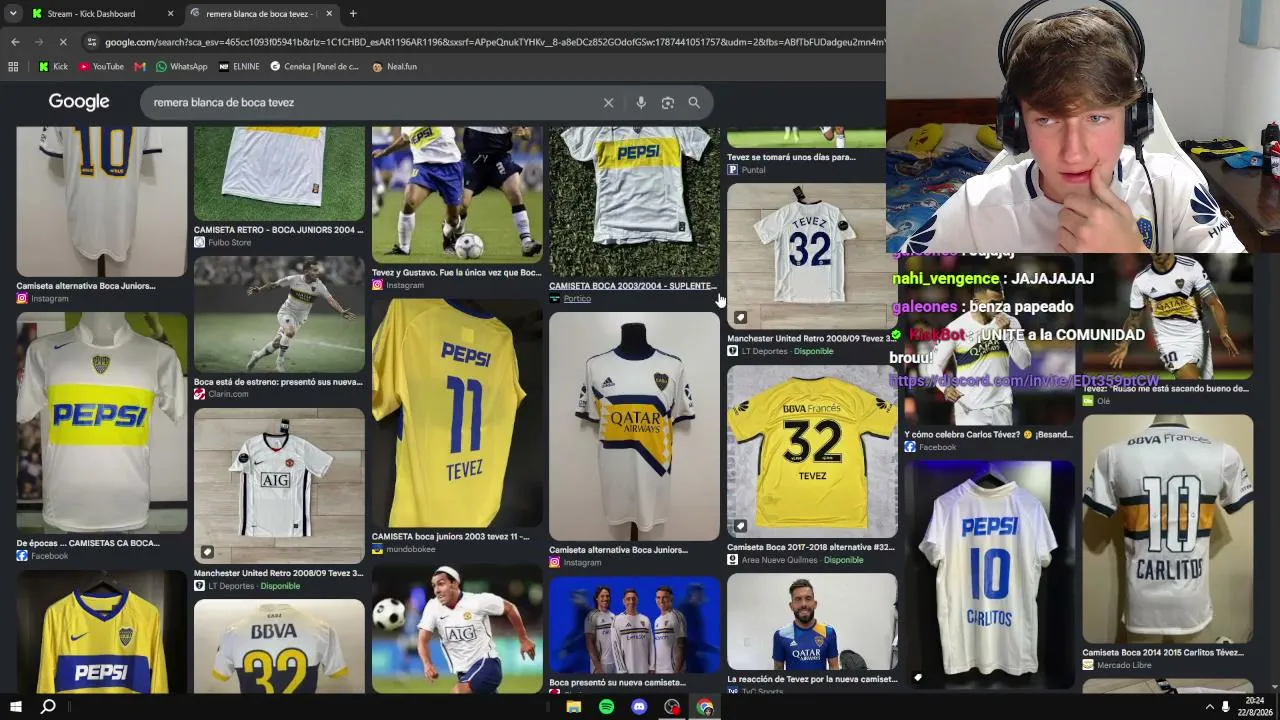This screenshot has height=720, width=1280.
Task: Submit the search with the magnifier icon
Action: click(x=694, y=103)
